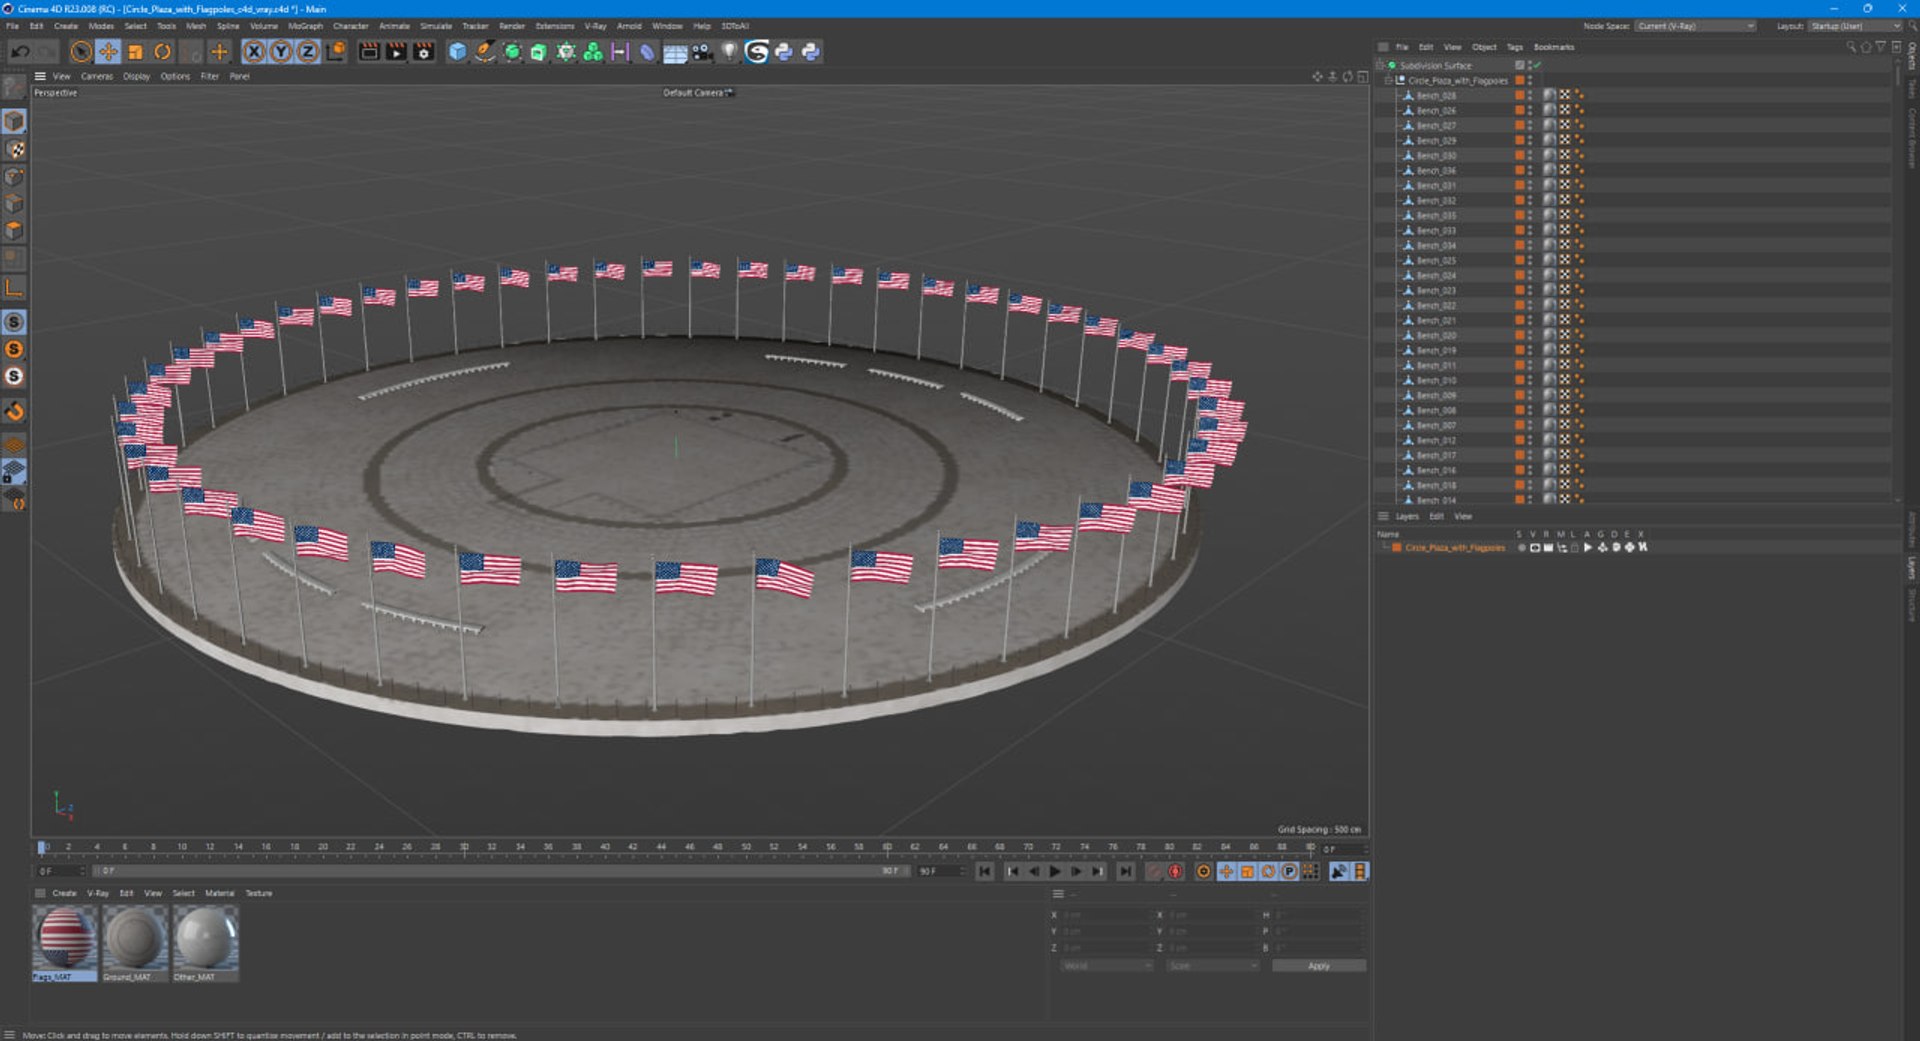The width and height of the screenshot is (1920, 1041).
Task: Open the Simulate menu
Action: click(435, 26)
